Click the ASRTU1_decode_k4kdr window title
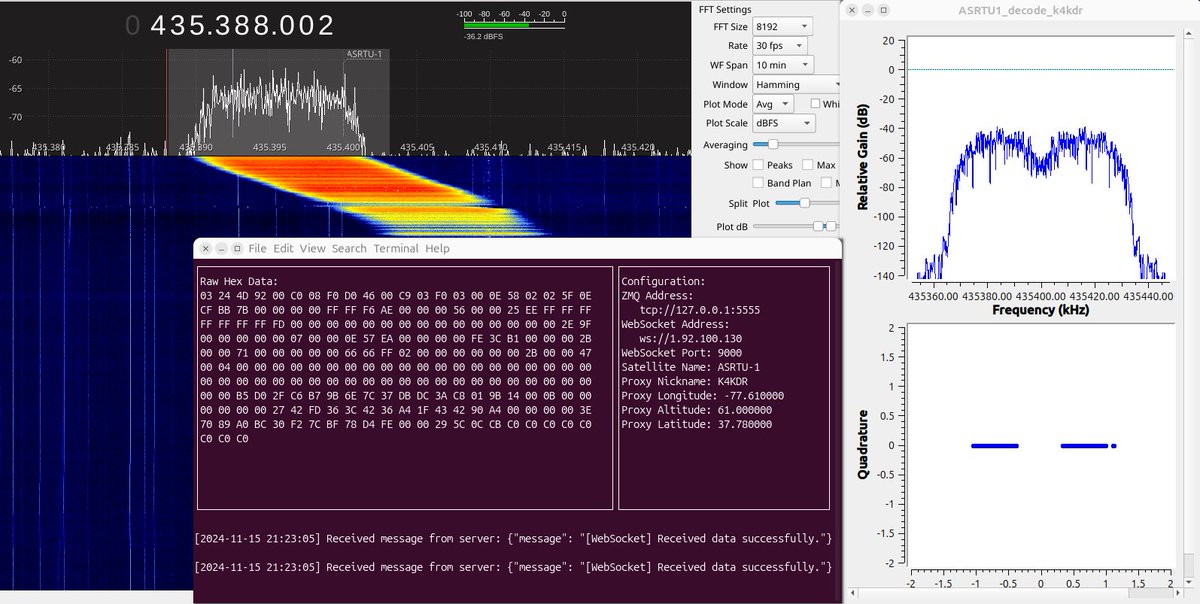 pos(1019,10)
